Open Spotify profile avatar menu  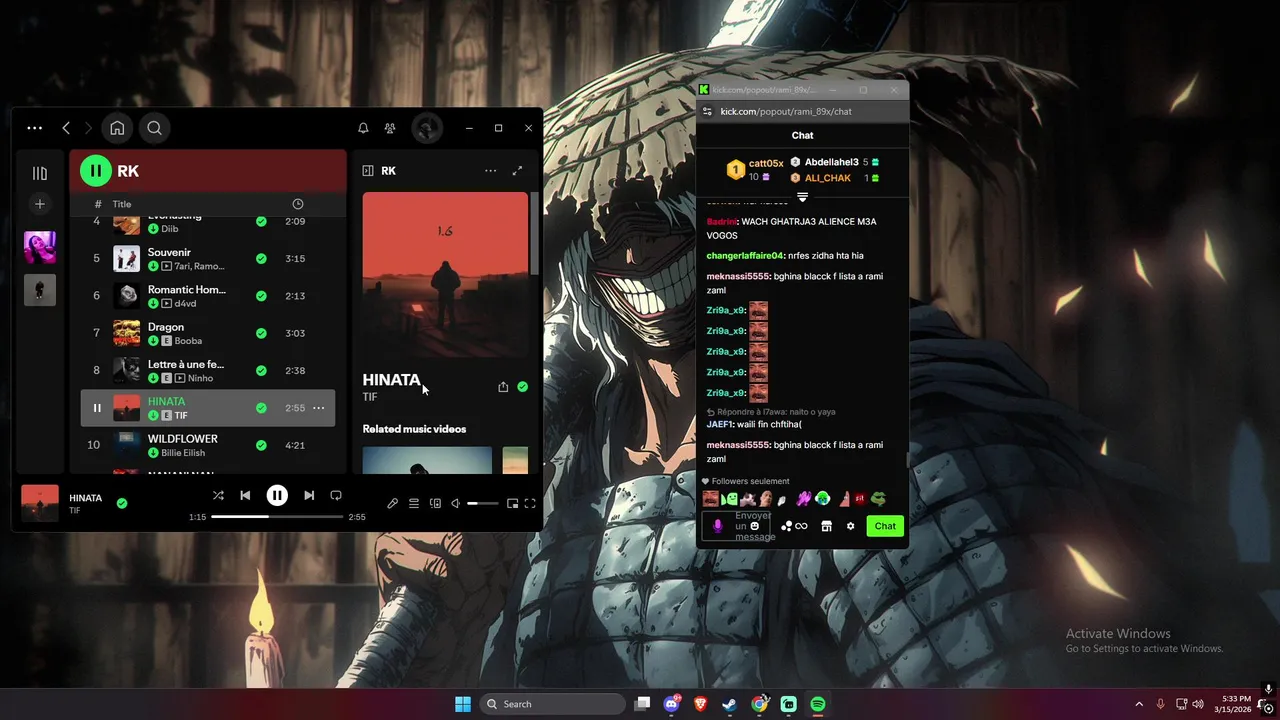427,128
